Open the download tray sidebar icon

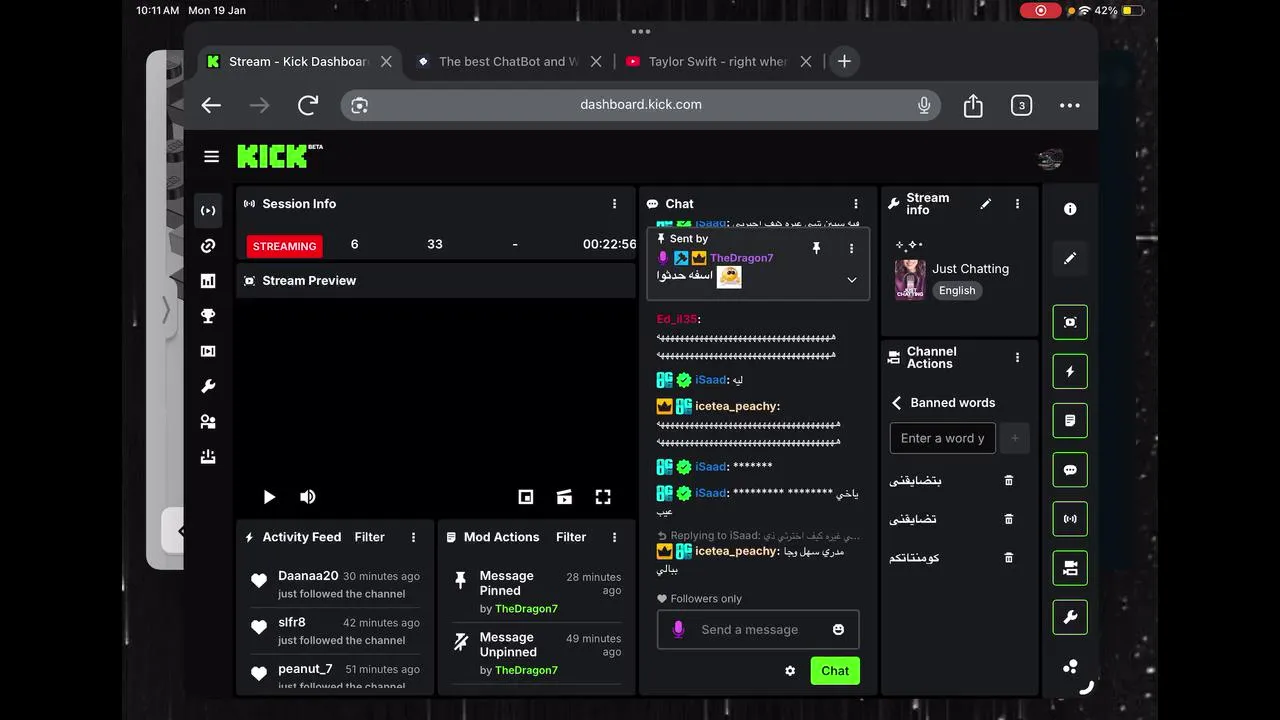[208, 456]
